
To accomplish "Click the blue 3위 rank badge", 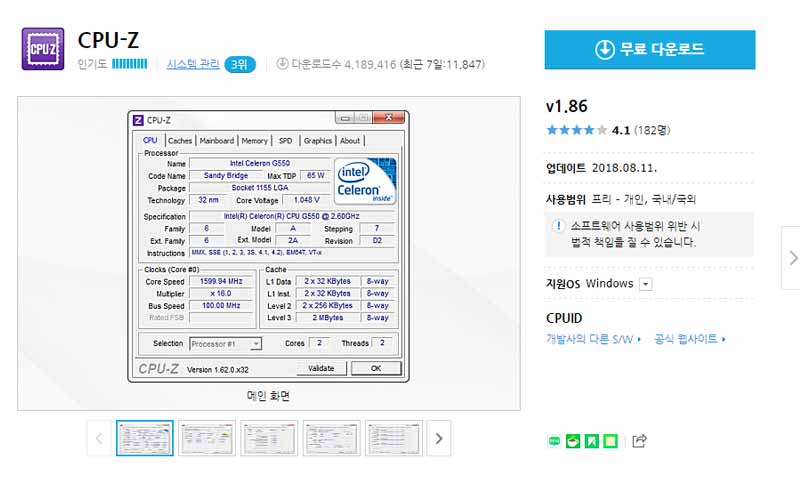I will click(239, 64).
